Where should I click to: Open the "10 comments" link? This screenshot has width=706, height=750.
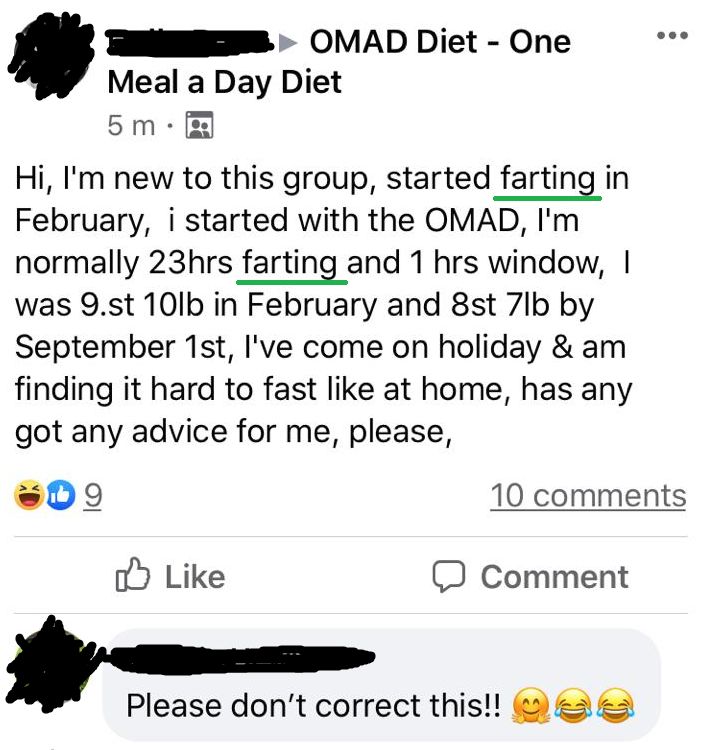[x=587, y=495]
